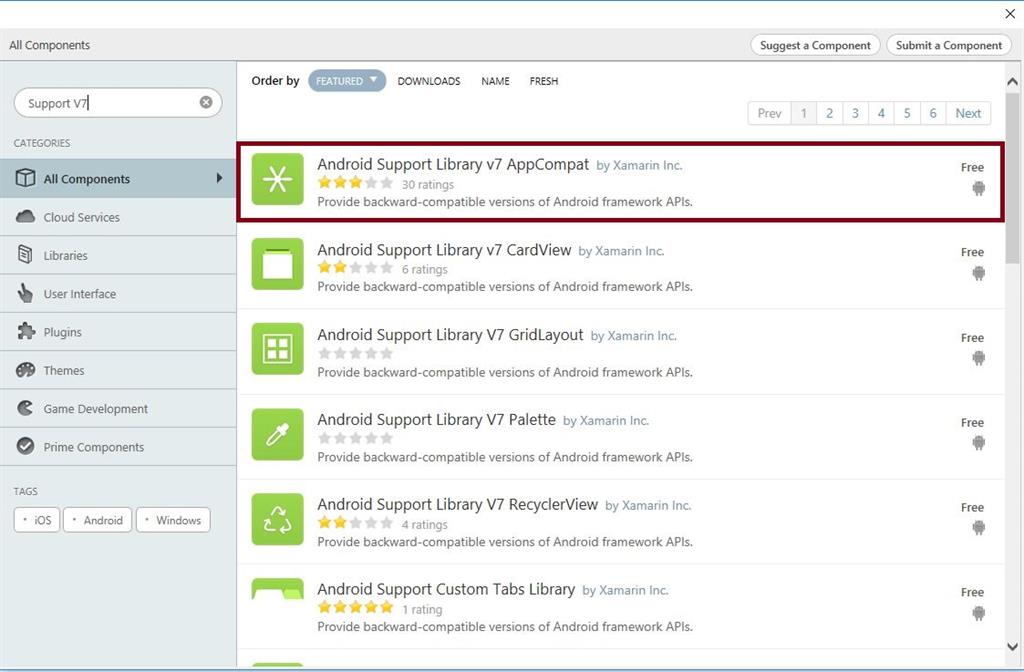Open the AppCompat asterisk component icon
The image size is (1024, 672).
[278, 179]
